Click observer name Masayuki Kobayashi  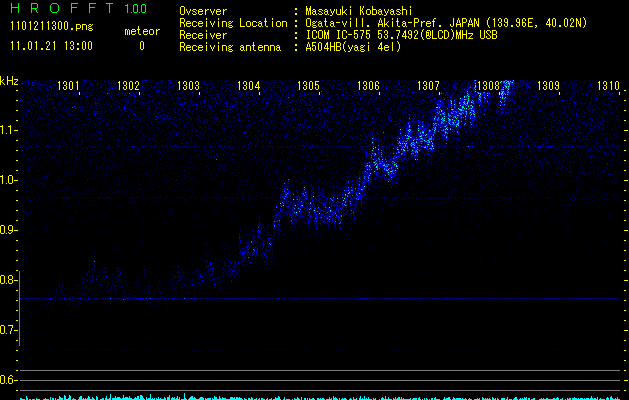[359, 11]
